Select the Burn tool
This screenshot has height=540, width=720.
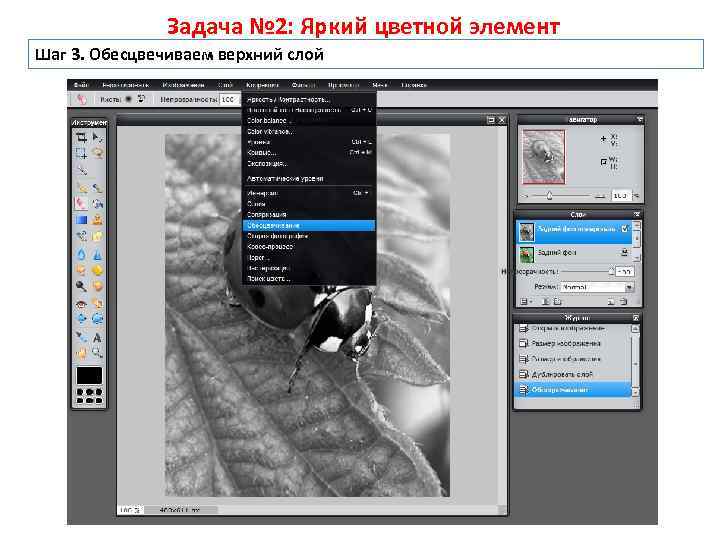pyautogui.click(x=97, y=286)
